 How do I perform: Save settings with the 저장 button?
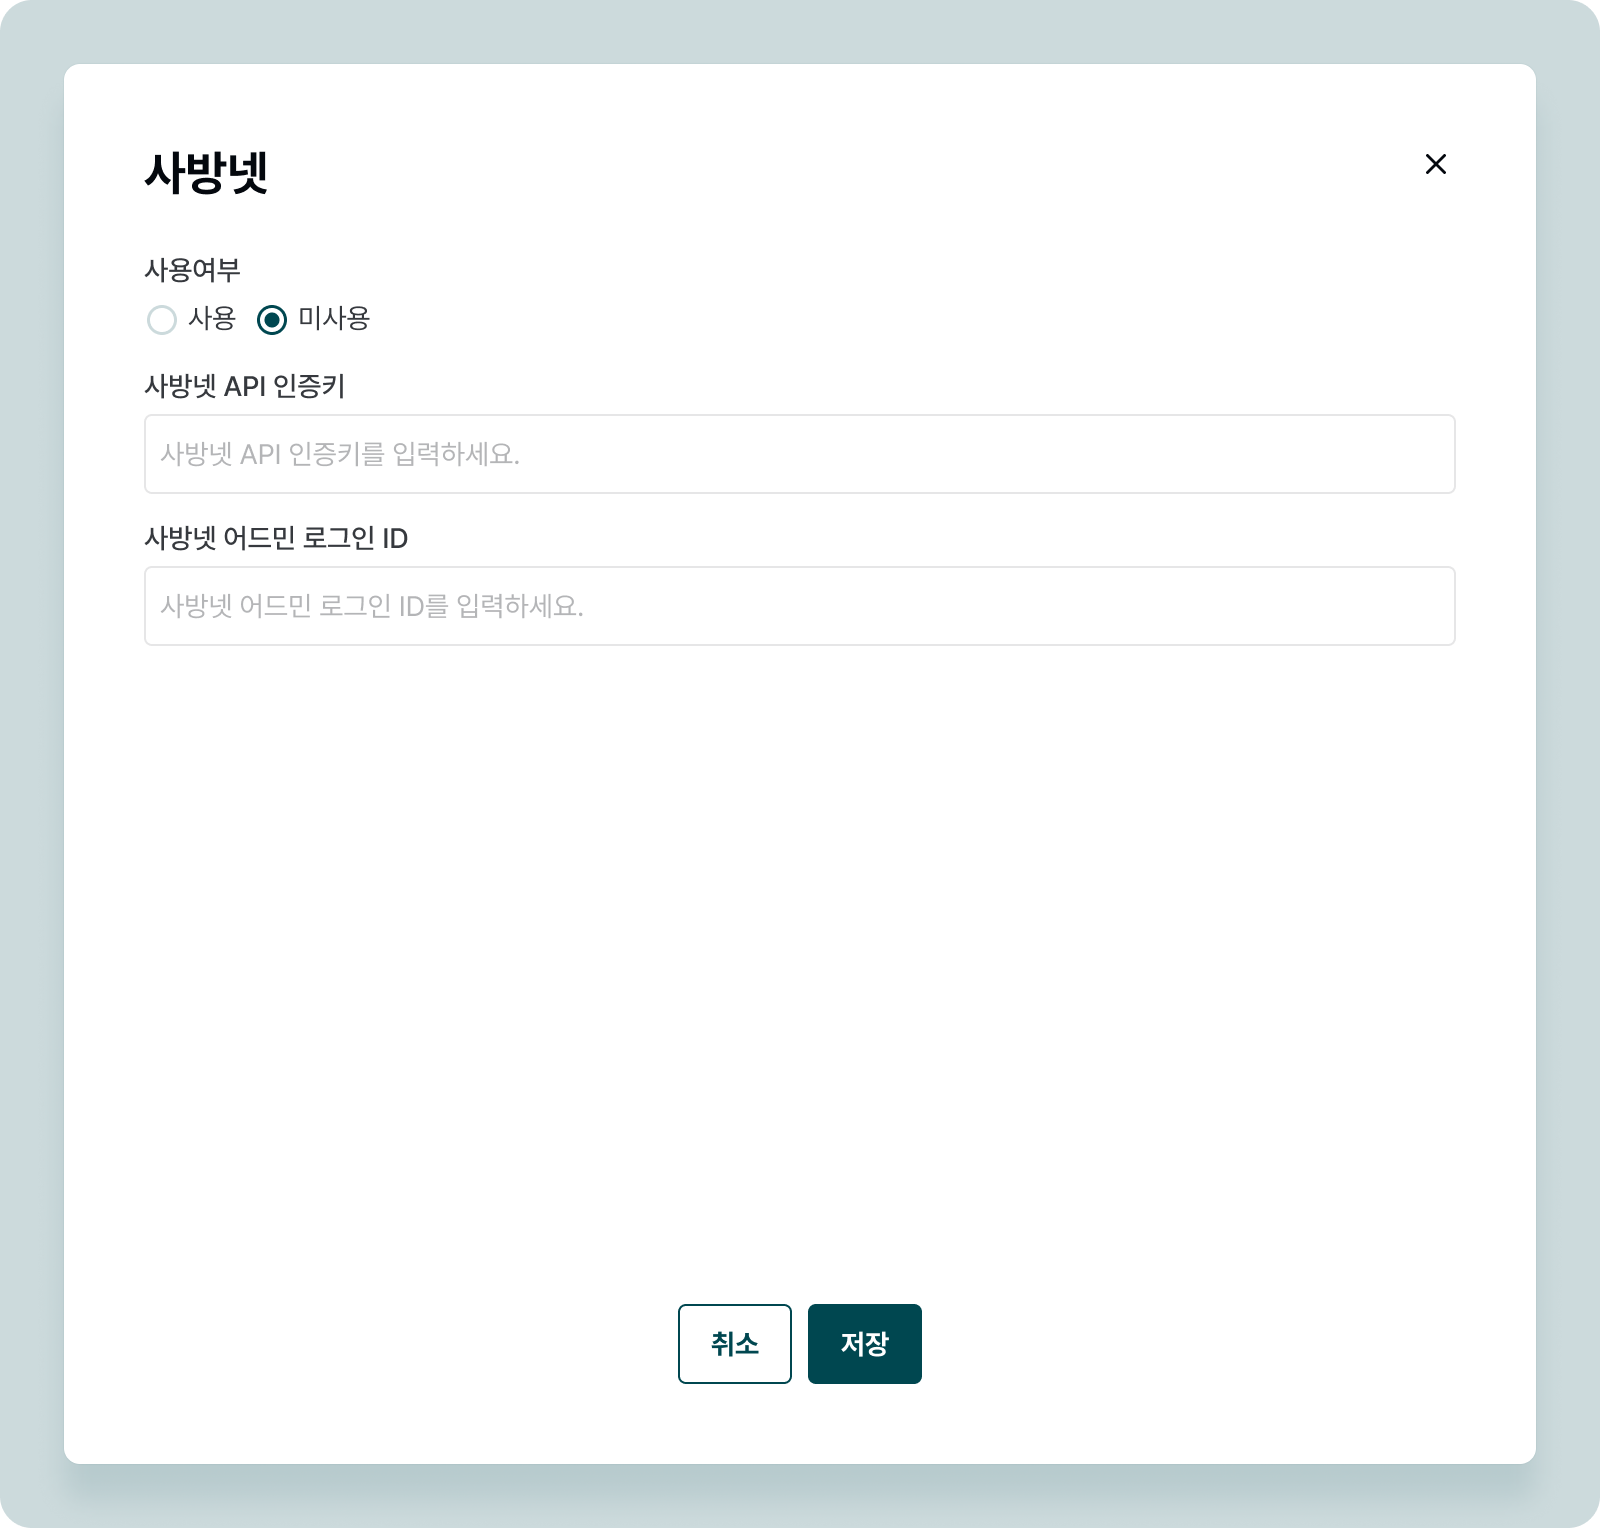[x=865, y=1344]
